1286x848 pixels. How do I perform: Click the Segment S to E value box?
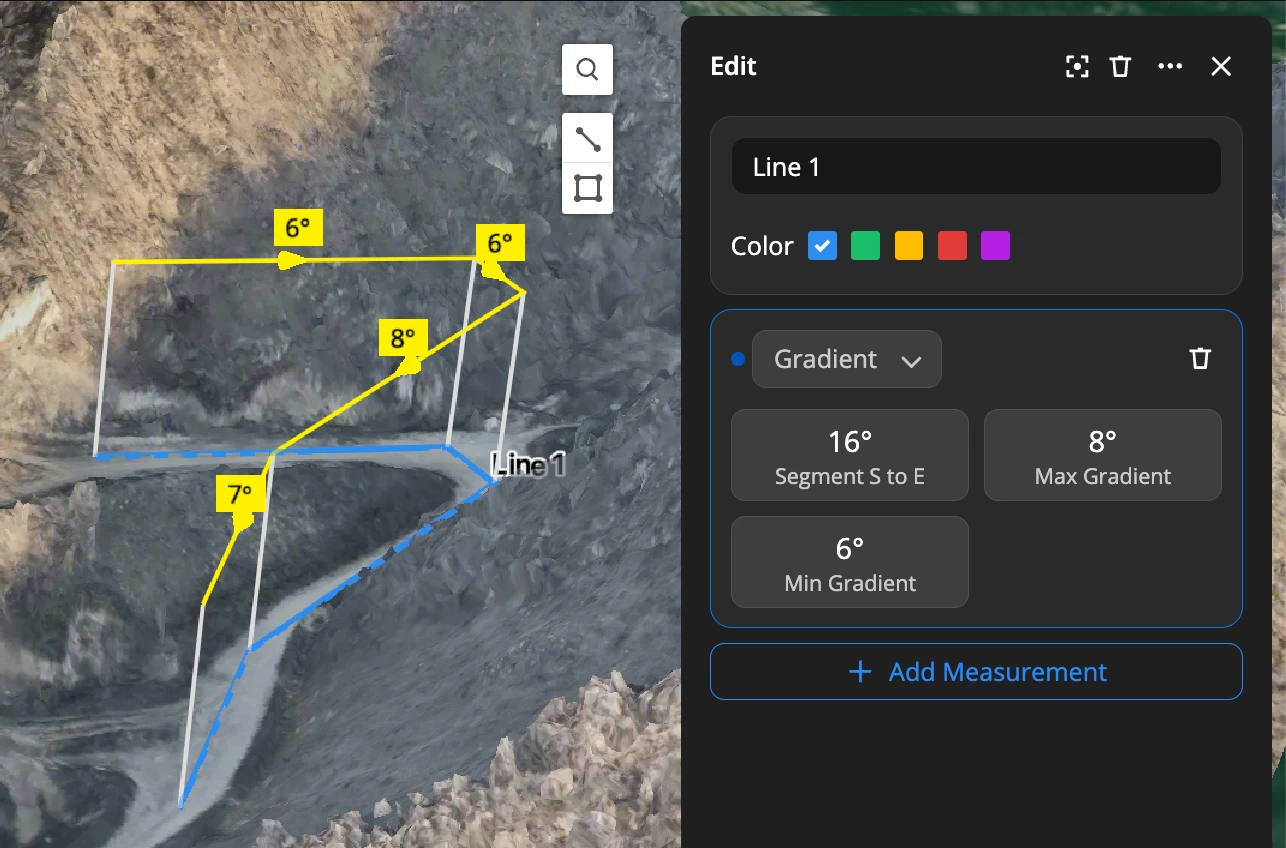849,455
